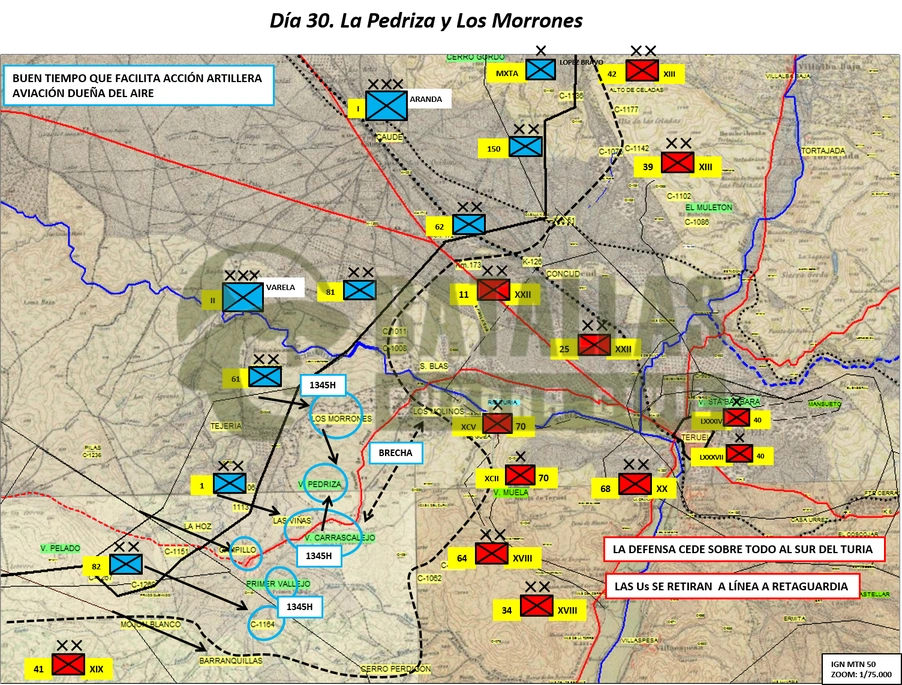The height and width of the screenshot is (685, 902).
Task: Click the title 'Día 30. La Pedriza y Los Morrones'
Action: 426,21
